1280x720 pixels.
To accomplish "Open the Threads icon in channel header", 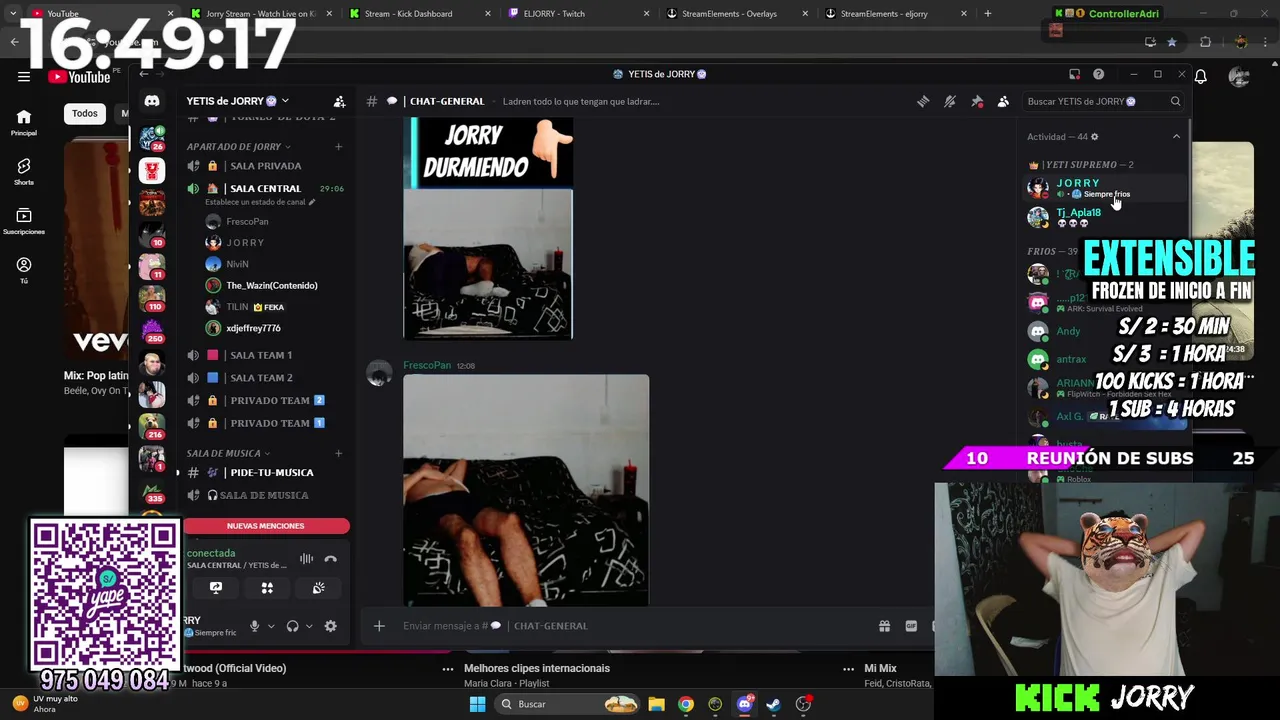I will 923,101.
